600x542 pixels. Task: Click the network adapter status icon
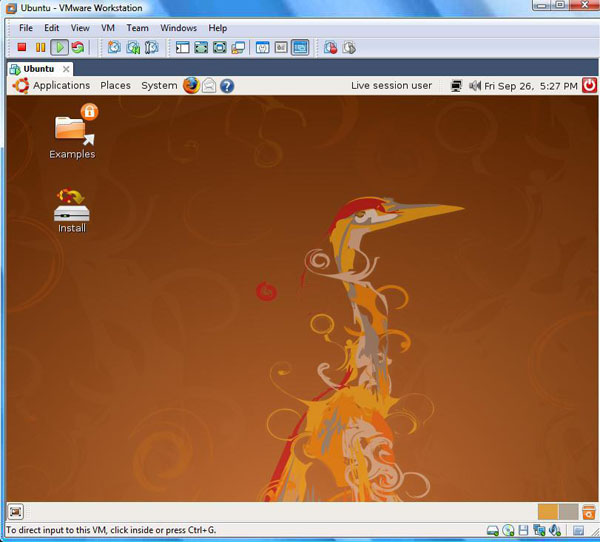tap(539, 531)
